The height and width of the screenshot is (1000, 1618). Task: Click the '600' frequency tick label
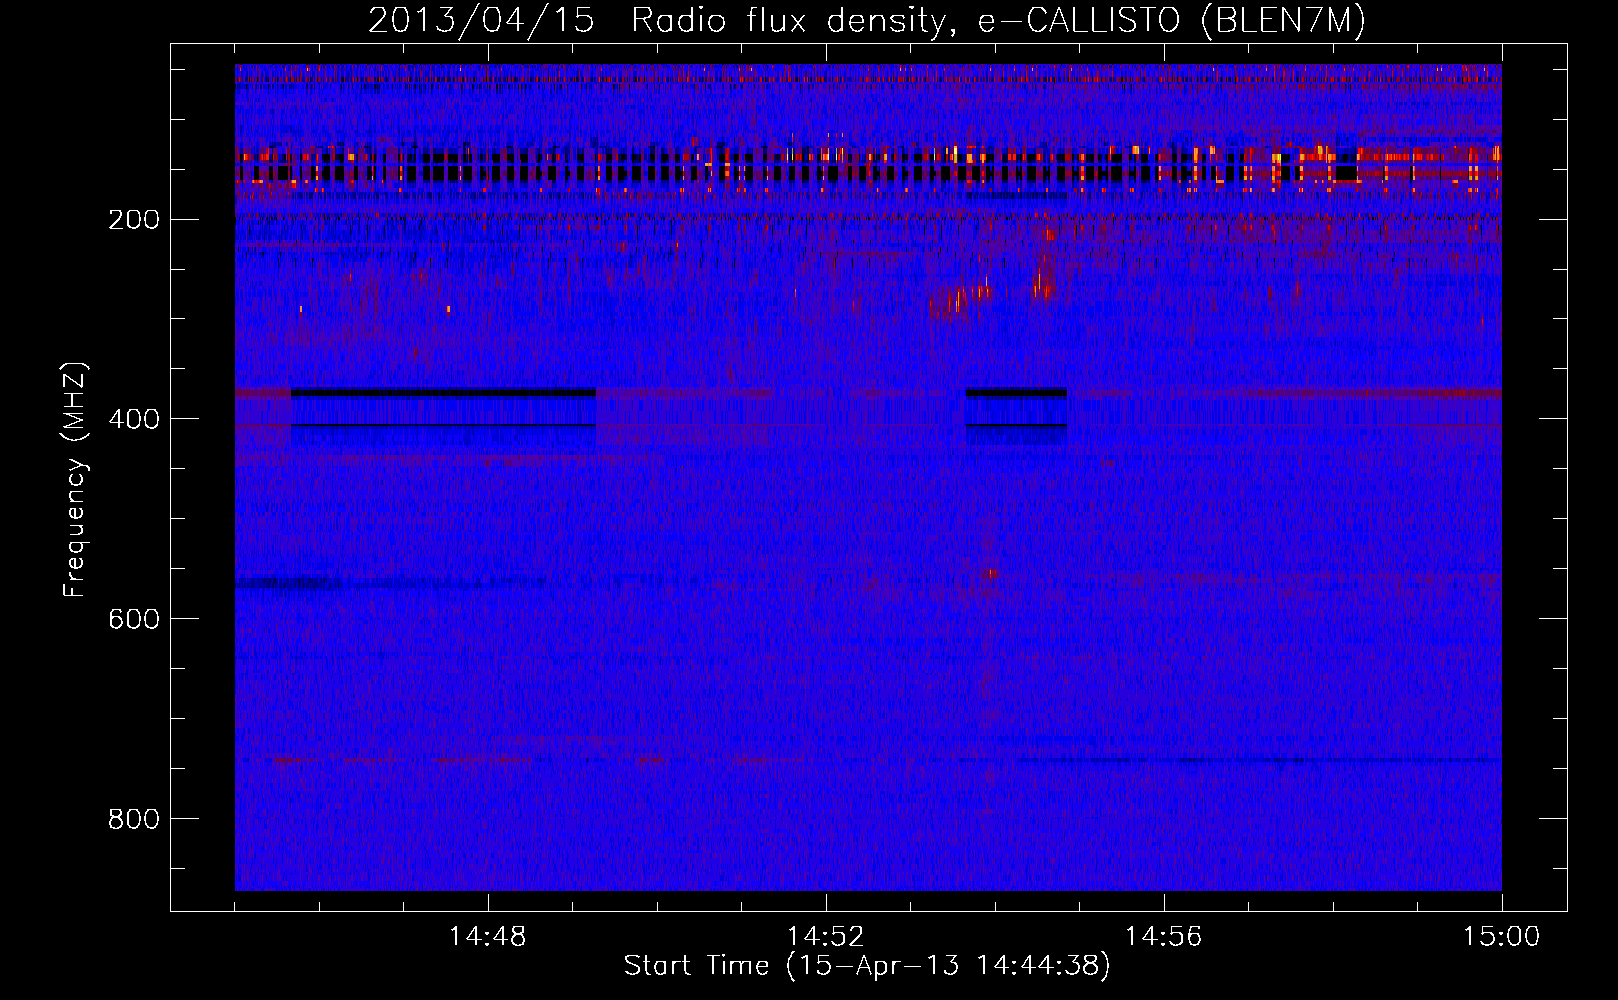pyautogui.click(x=133, y=619)
